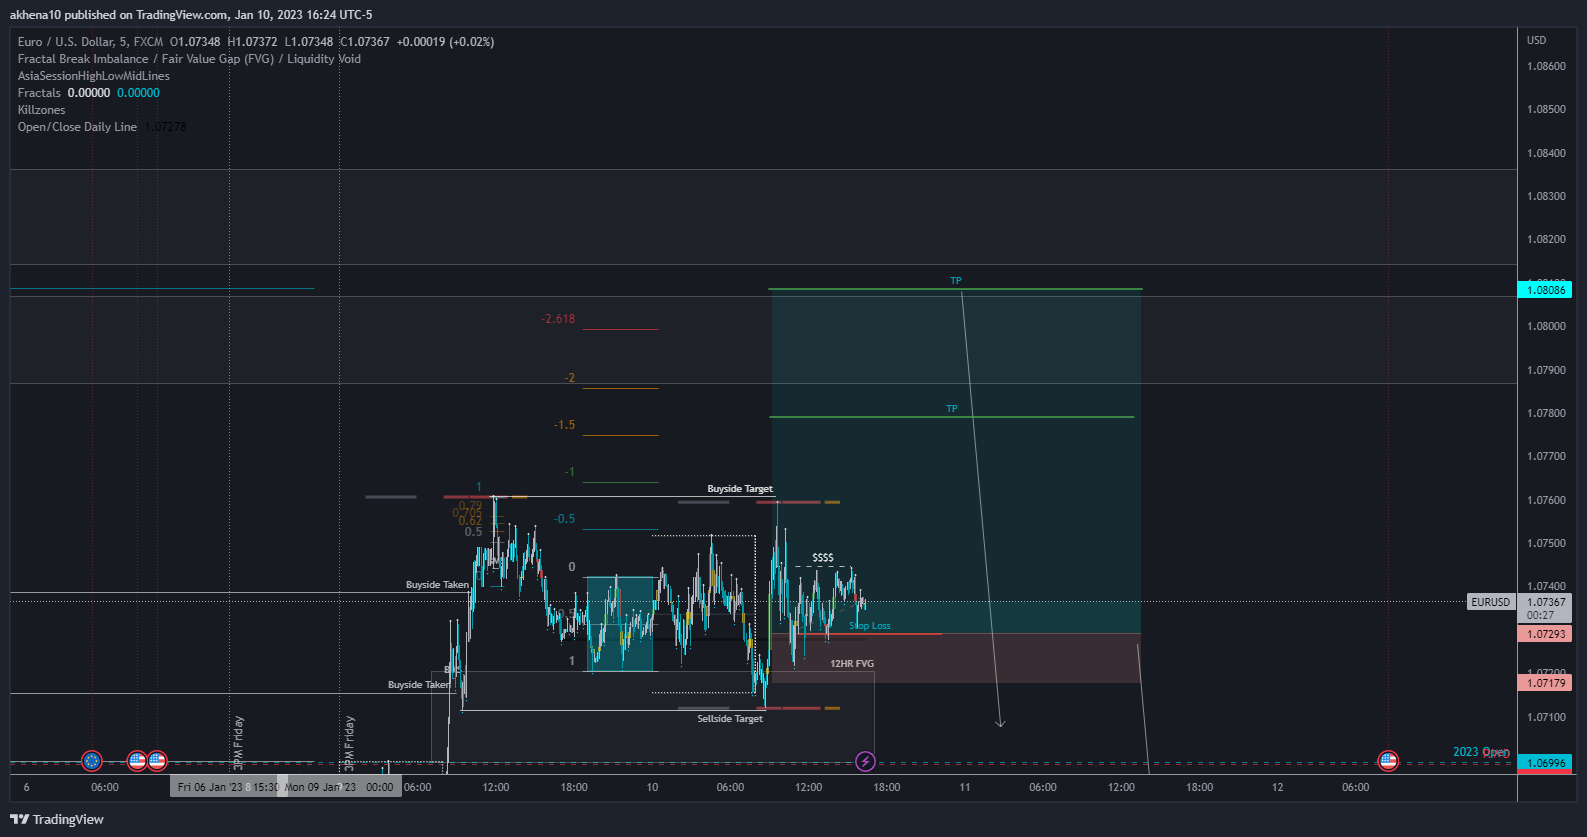Image resolution: width=1587 pixels, height=837 pixels.
Task: Select the TP label near the 1.07800 level
Action: [952, 409]
